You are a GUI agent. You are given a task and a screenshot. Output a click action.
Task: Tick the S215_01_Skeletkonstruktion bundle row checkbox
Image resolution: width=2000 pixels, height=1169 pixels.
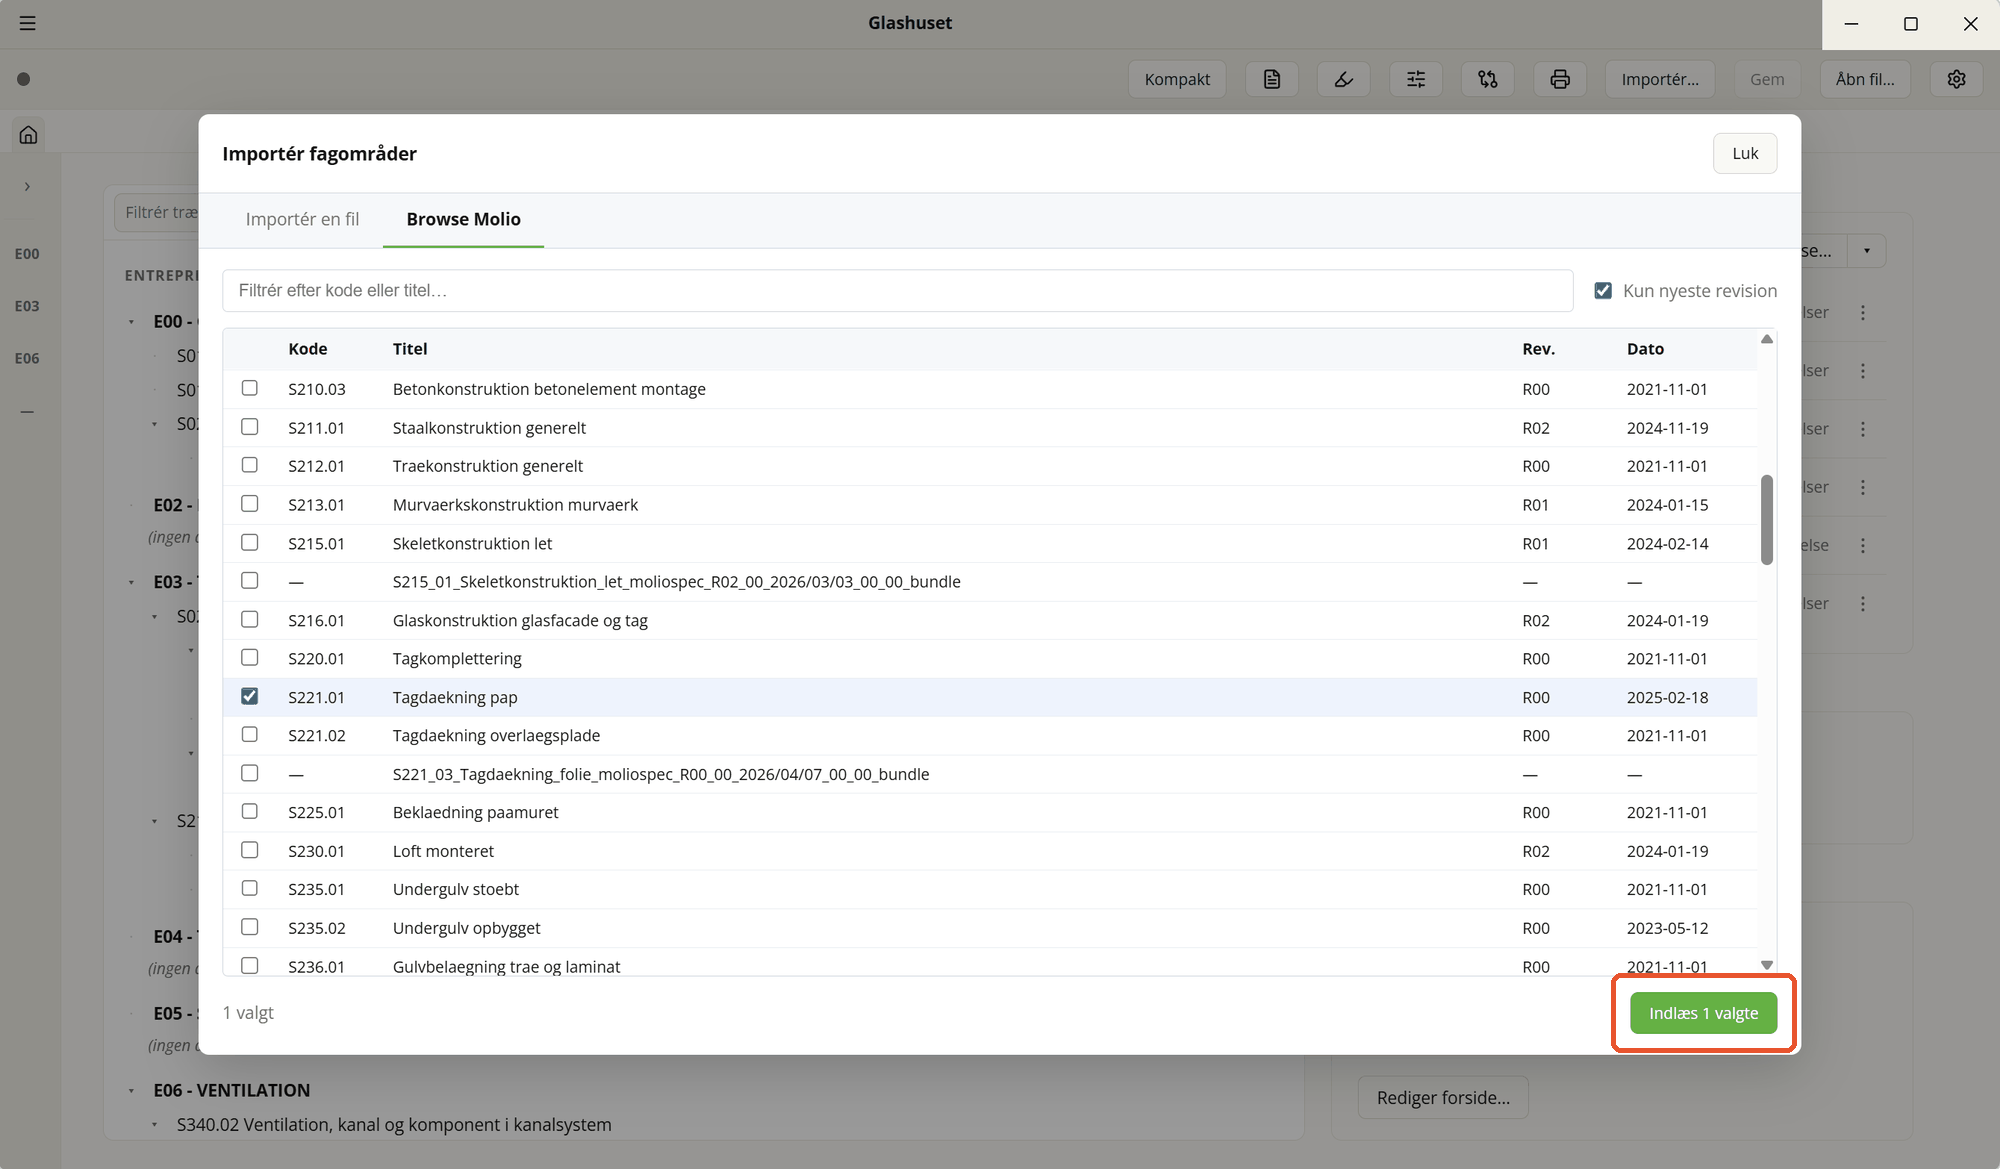(x=249, y=580)
